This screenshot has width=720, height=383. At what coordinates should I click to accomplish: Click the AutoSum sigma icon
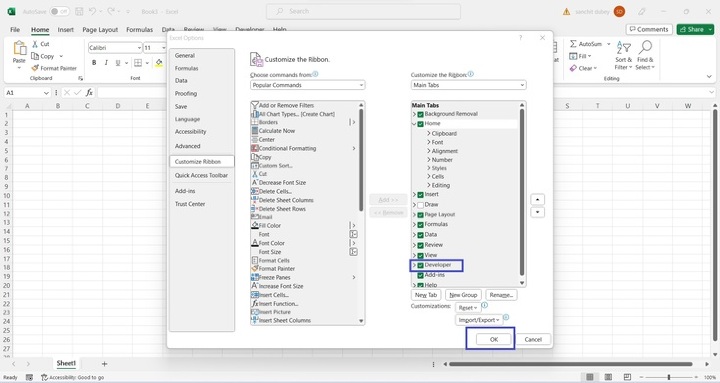point(573,44)
